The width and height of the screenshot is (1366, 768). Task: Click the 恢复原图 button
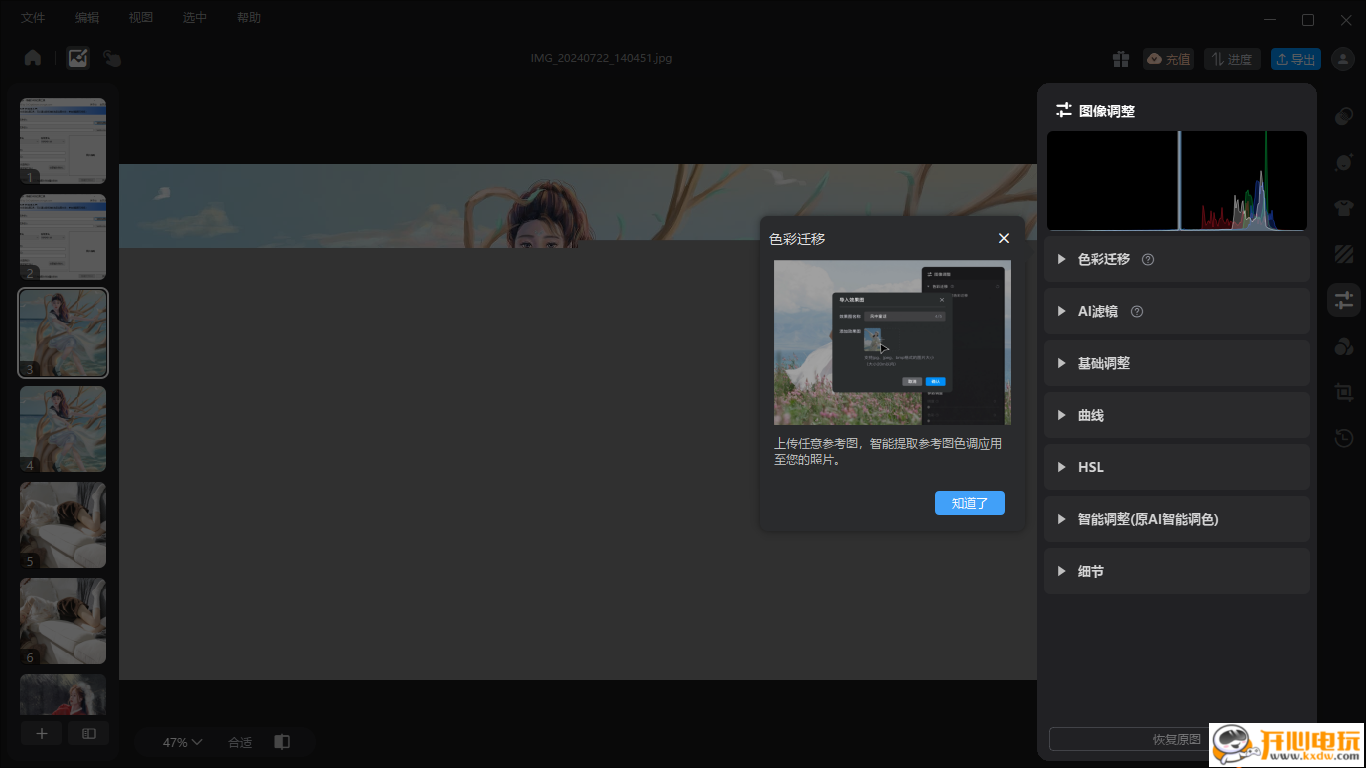pyautogui.click(x=1176, y=738)
